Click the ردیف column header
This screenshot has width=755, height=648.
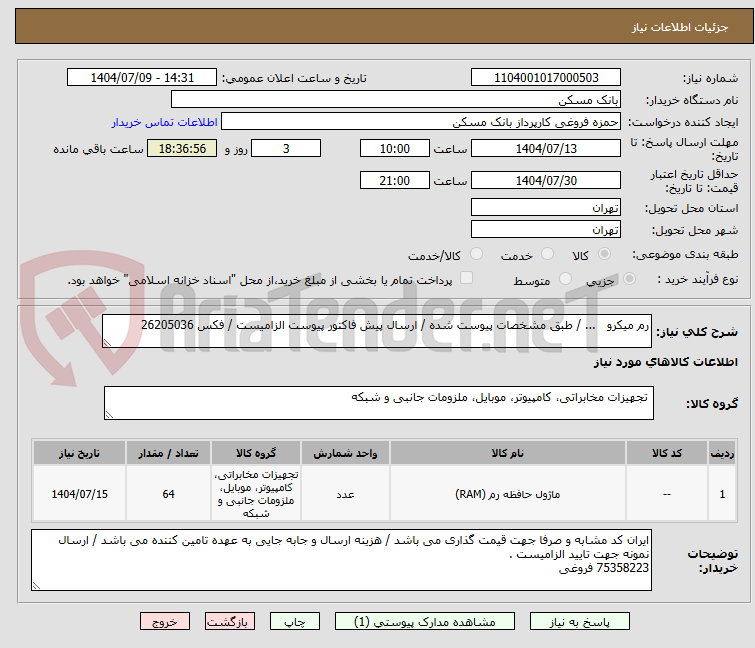coord(722,453)
